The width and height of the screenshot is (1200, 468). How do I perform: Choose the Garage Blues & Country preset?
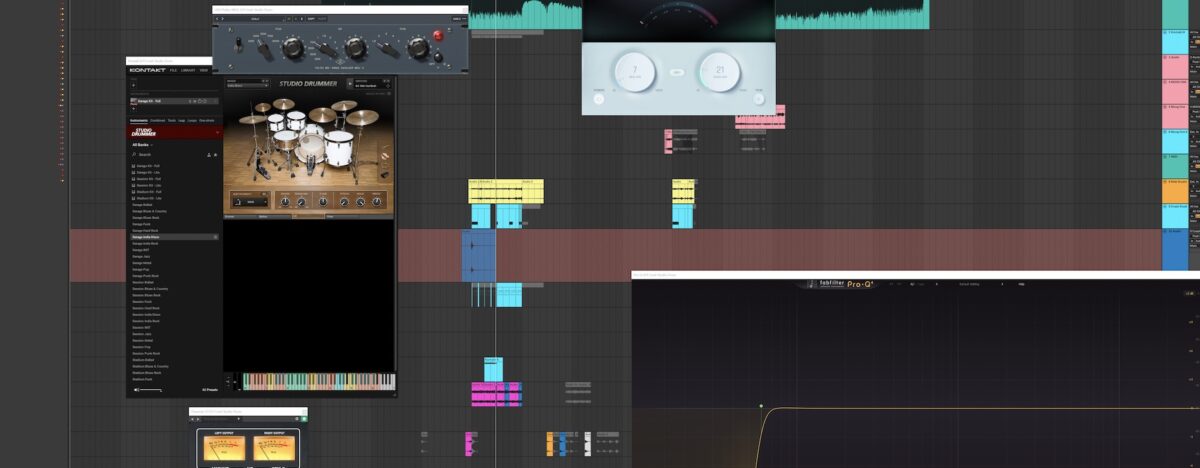pyautogui.click(x=150, y=211)
